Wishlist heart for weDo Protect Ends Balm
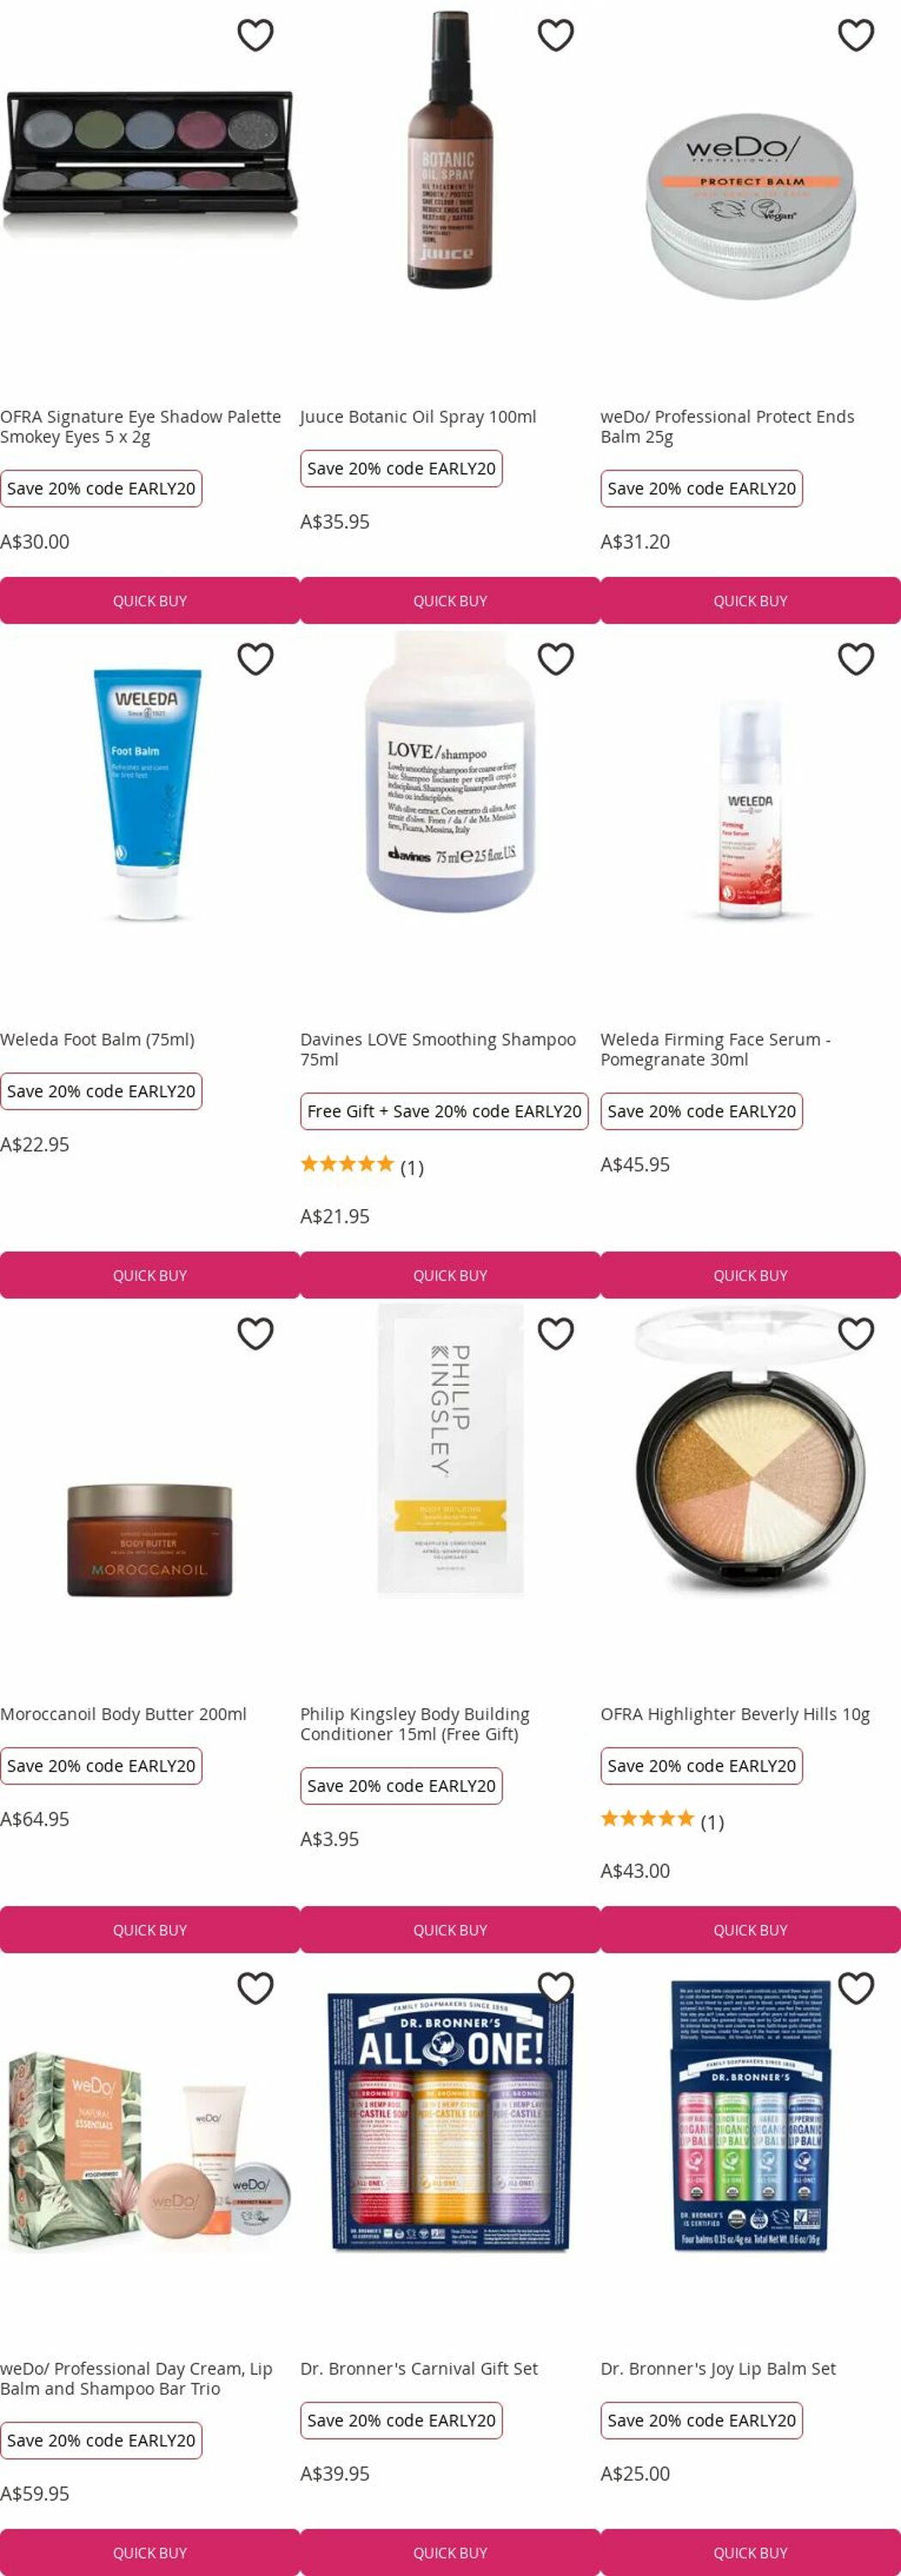The image size is (901, 2576). pos(855,35)
